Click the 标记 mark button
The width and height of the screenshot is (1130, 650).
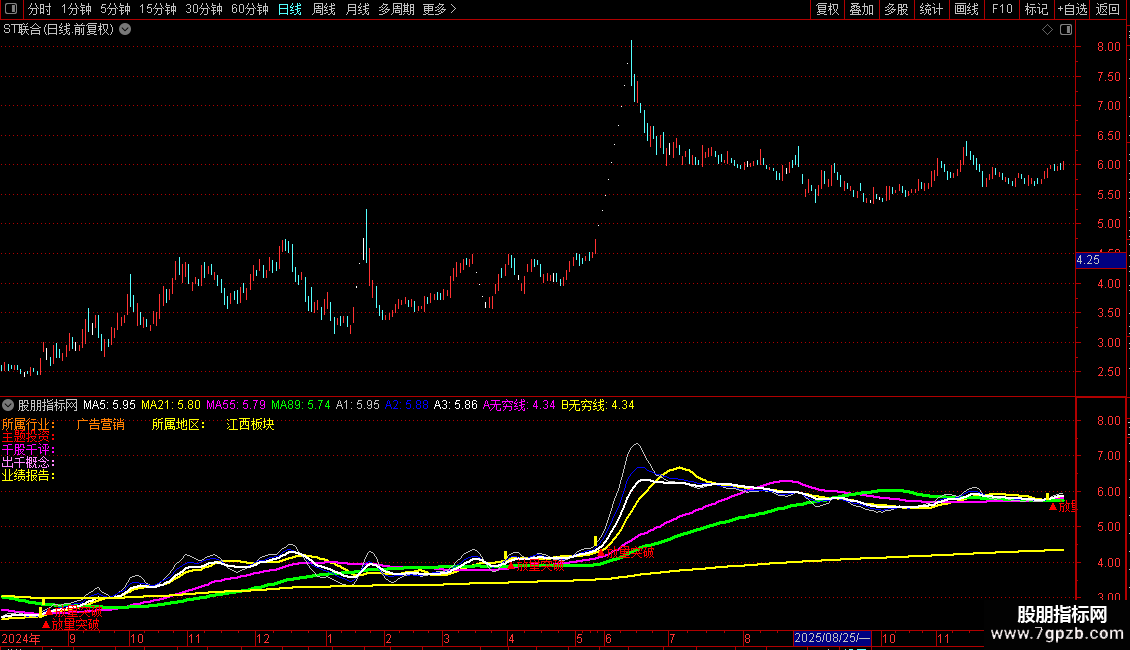[1036, 9]
